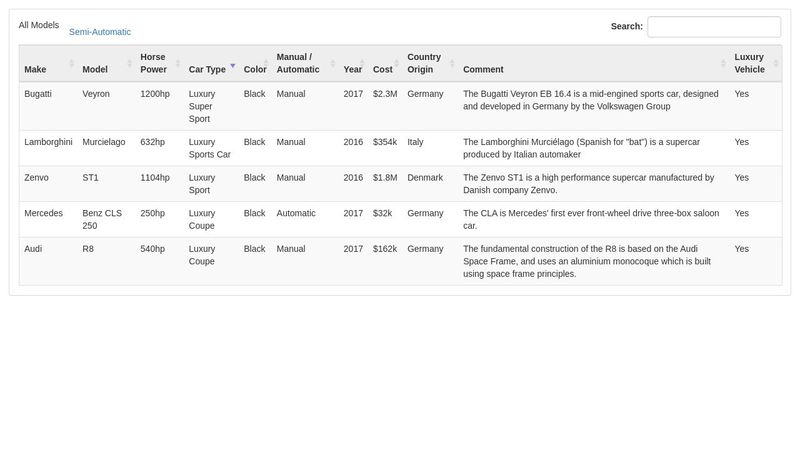Sort by the Comment header label

point(483,69)
